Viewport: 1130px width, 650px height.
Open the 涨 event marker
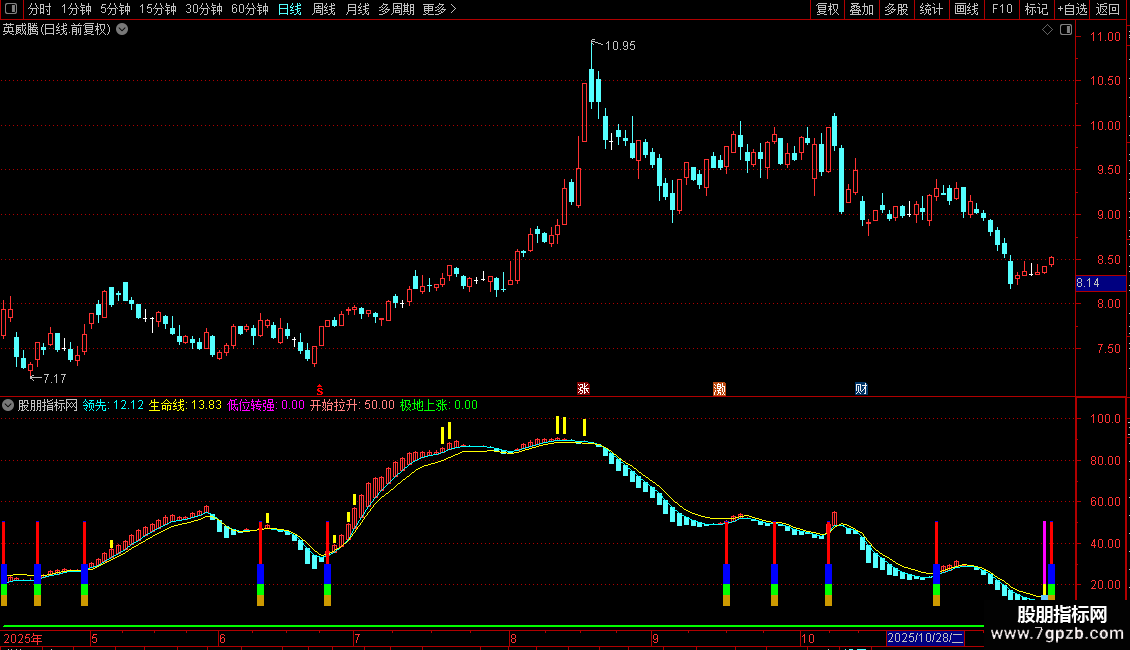coord(584,389)
